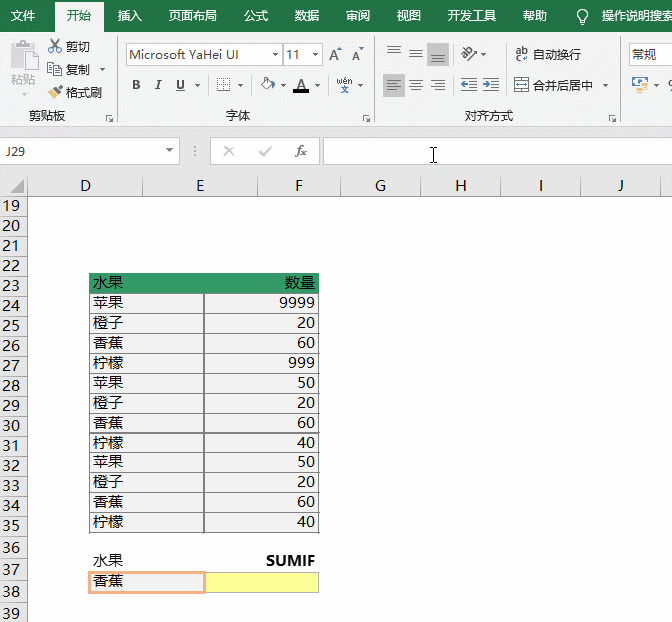Apply the red font color swatch
The width and height of the screenshot is (672, 622).
click(303, 86)
